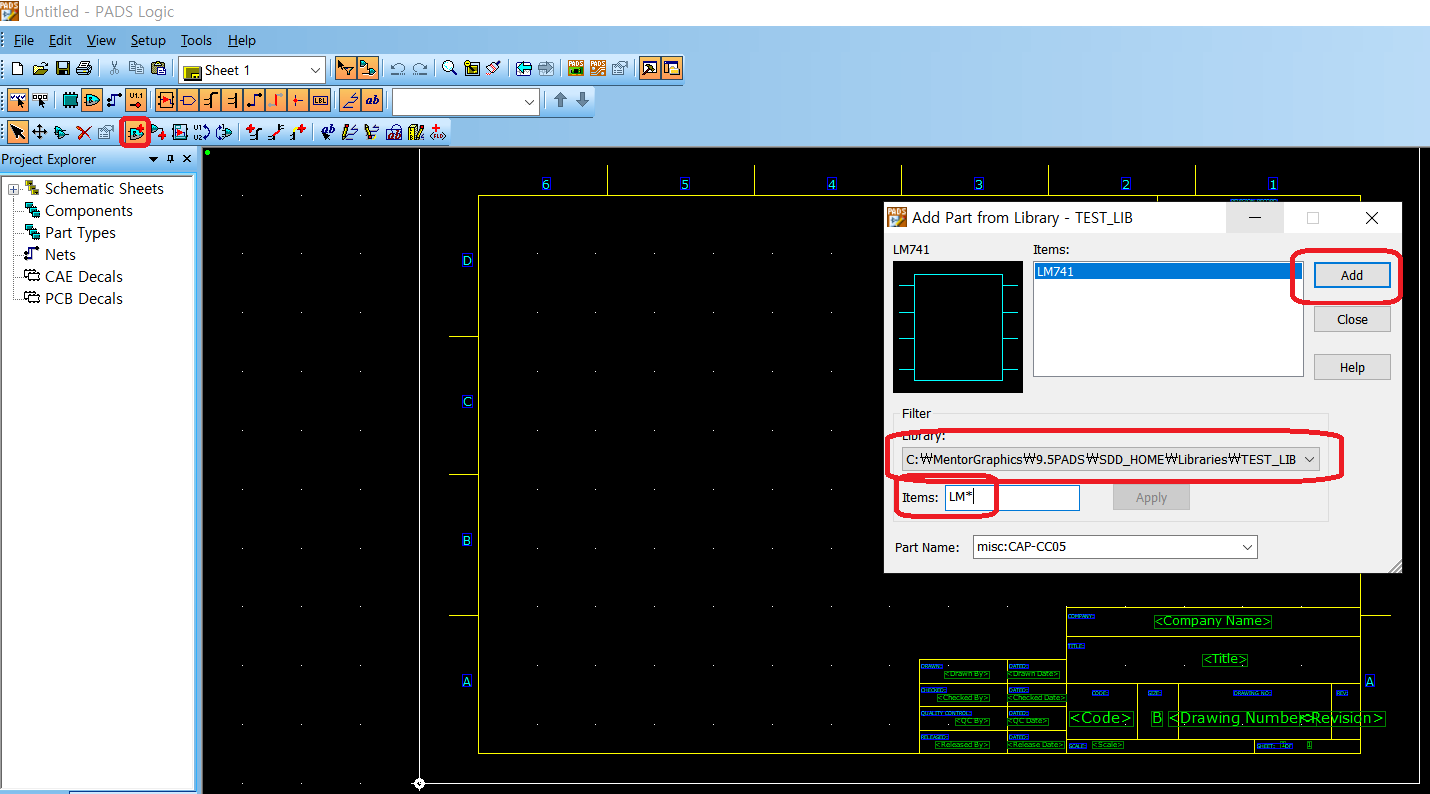Activate the Move tool with the four-arrow icon
Viewport: 1430px width, 794px height.
40,132
